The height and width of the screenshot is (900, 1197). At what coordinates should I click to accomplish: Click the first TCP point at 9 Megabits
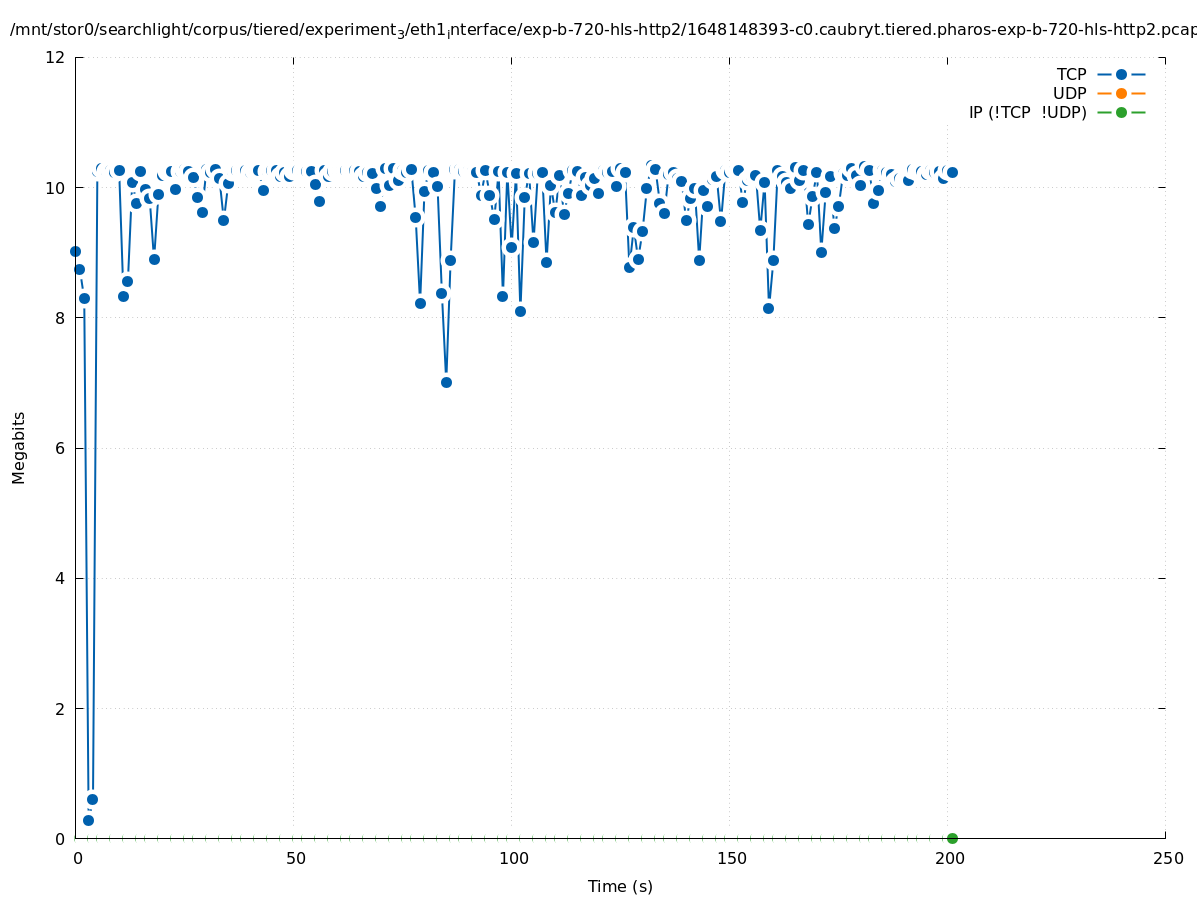click(75, 251)
